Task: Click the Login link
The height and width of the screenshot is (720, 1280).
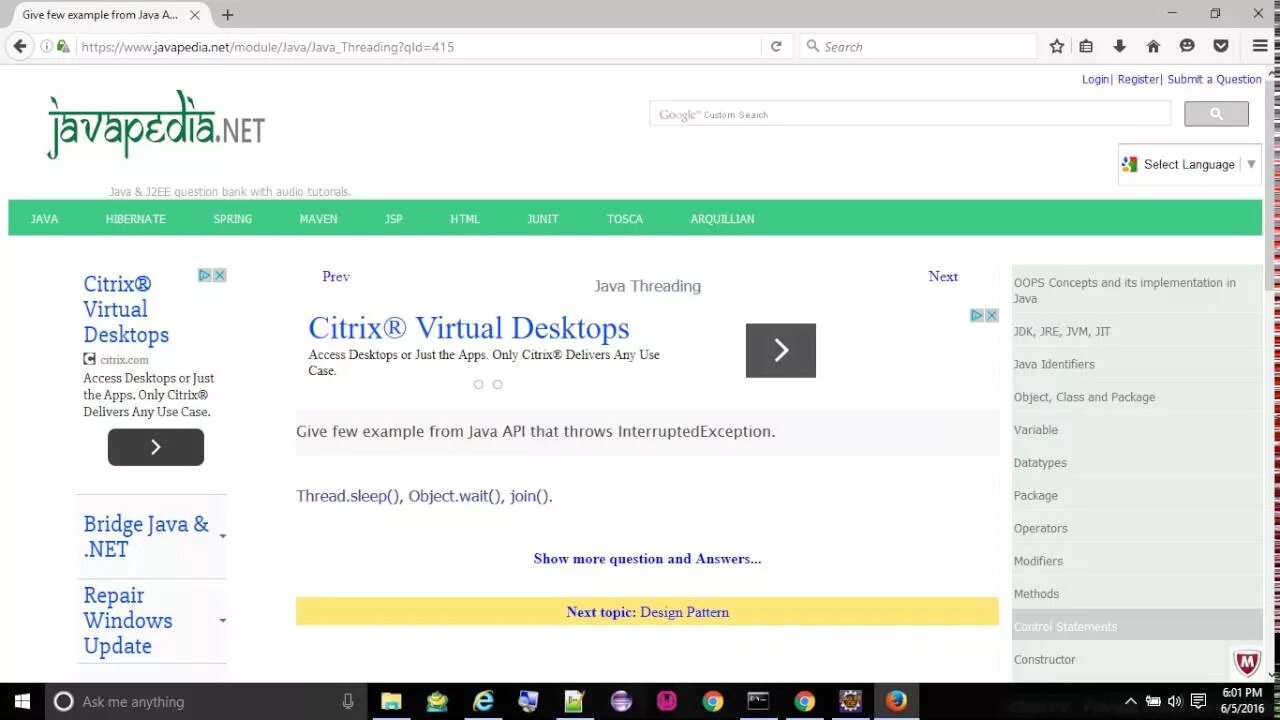Action: [x=1096, y=79]
